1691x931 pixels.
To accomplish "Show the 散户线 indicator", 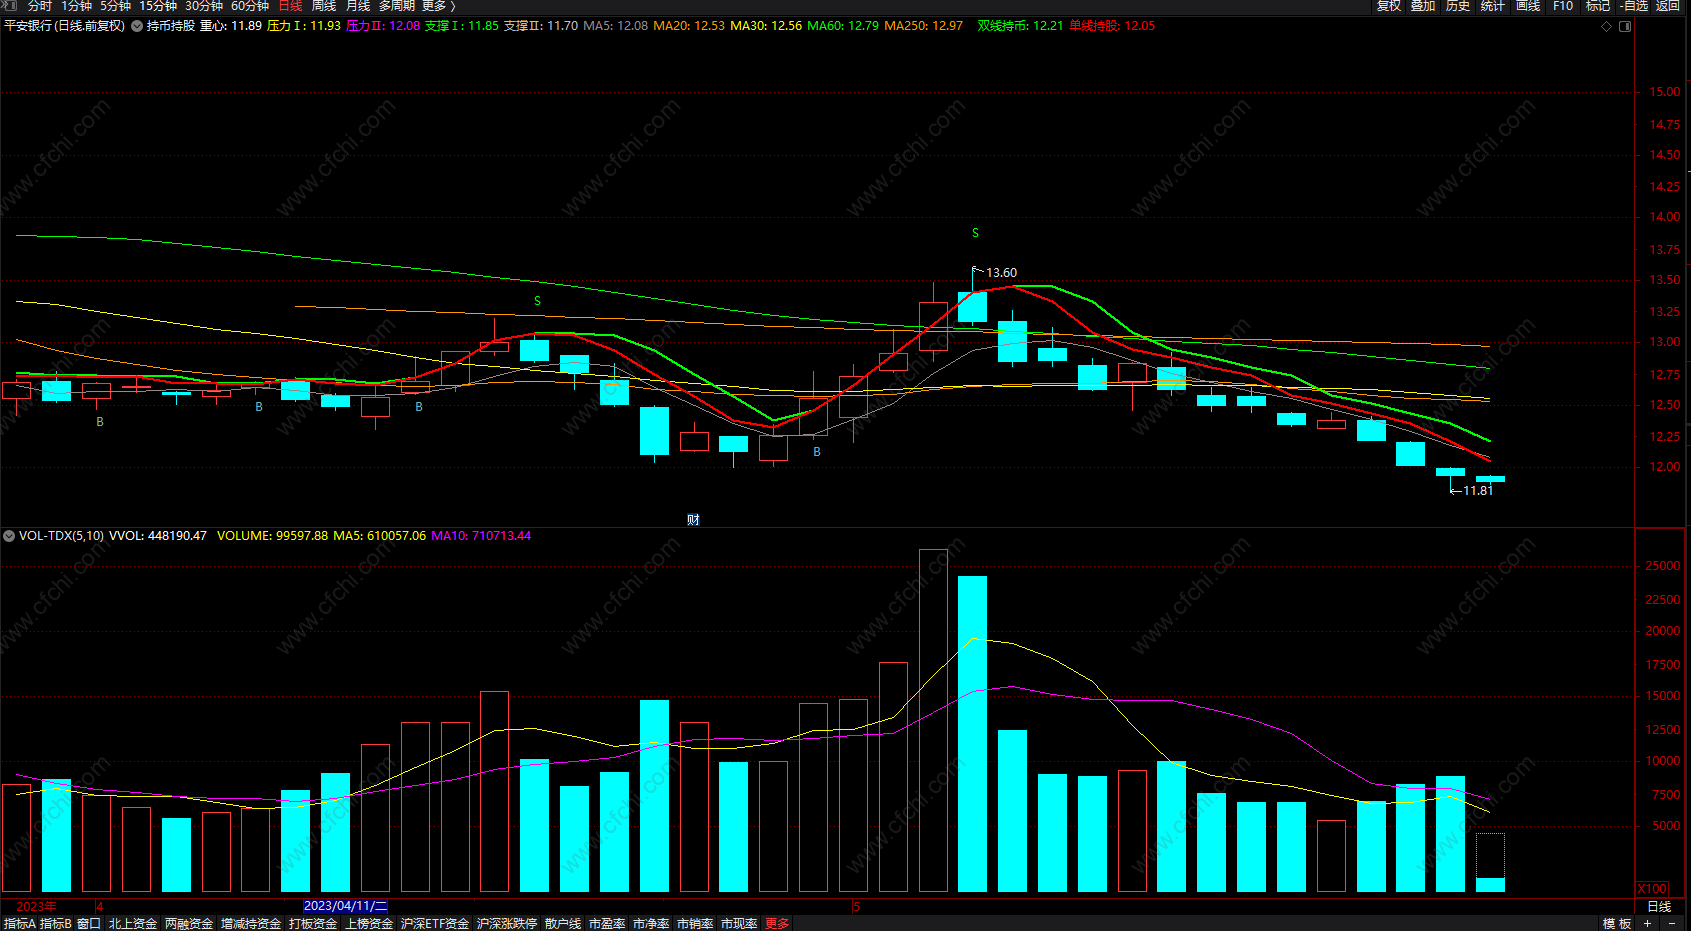I will tap(563, 924).
